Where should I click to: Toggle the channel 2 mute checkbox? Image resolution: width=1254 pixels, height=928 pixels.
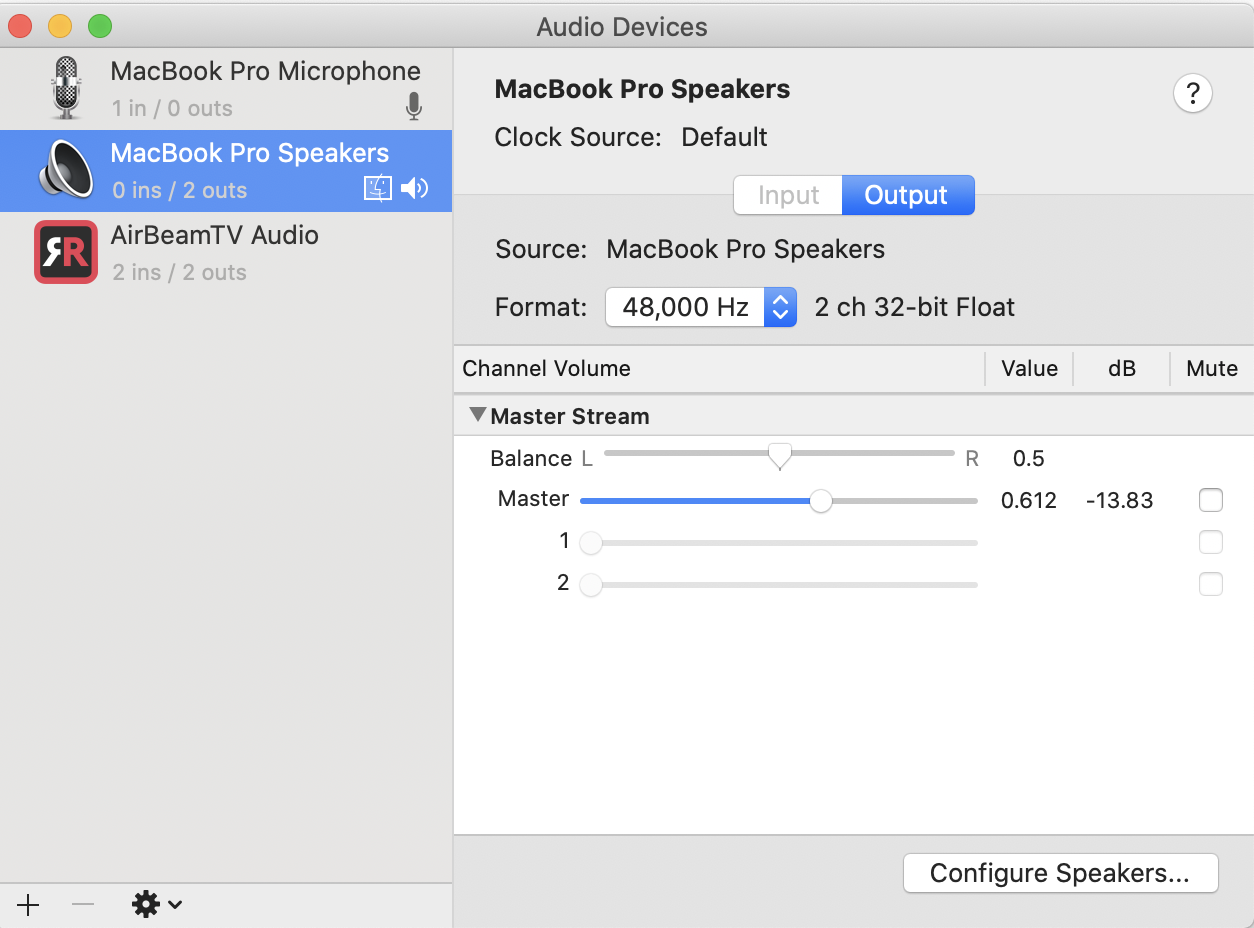pos(1211,584)
